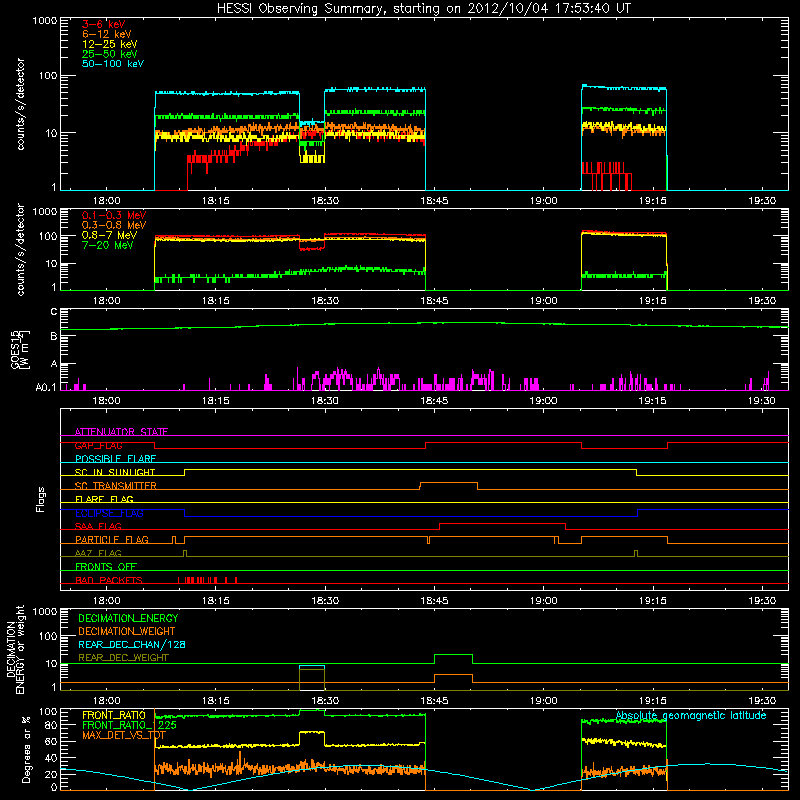Click the SC_IN_SUNLIGHT flag label

[115, 472]
